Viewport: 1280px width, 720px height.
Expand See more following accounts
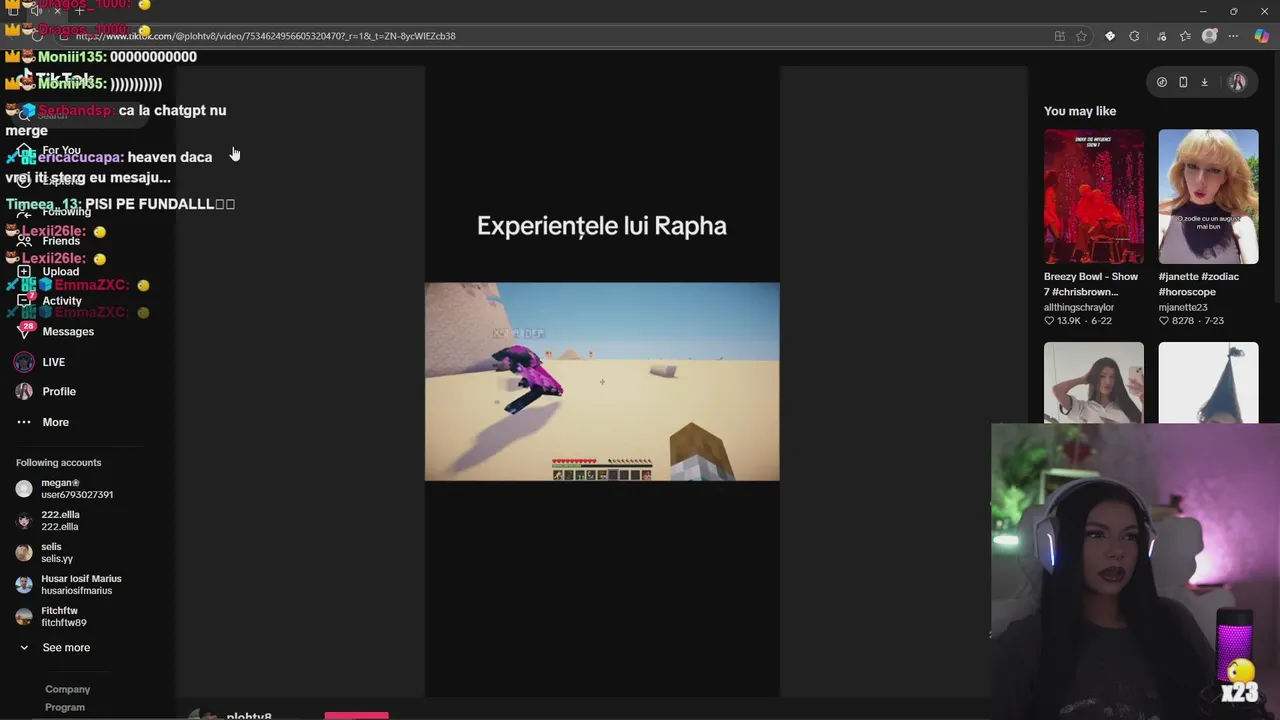pos(66,648)
